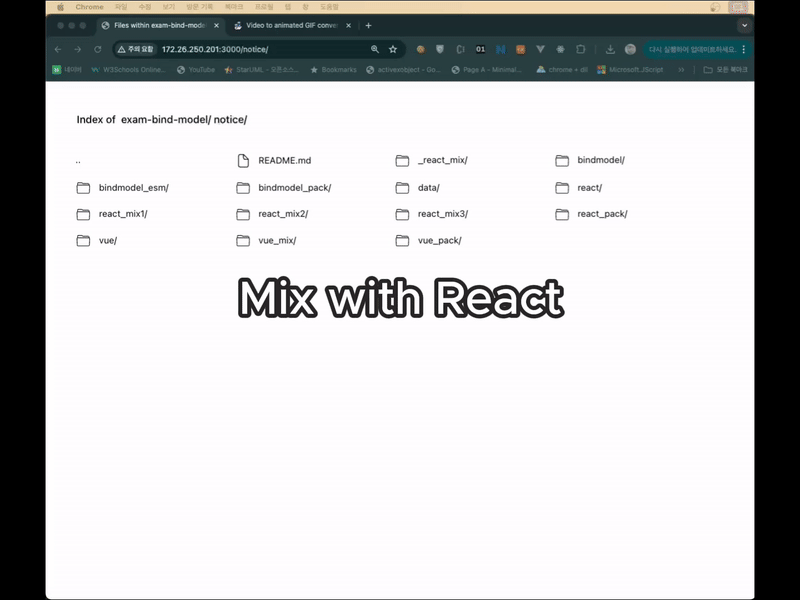
Task: Open the downloads icon in toolbar
Action: pyautogui.click(x=610, y=49)
